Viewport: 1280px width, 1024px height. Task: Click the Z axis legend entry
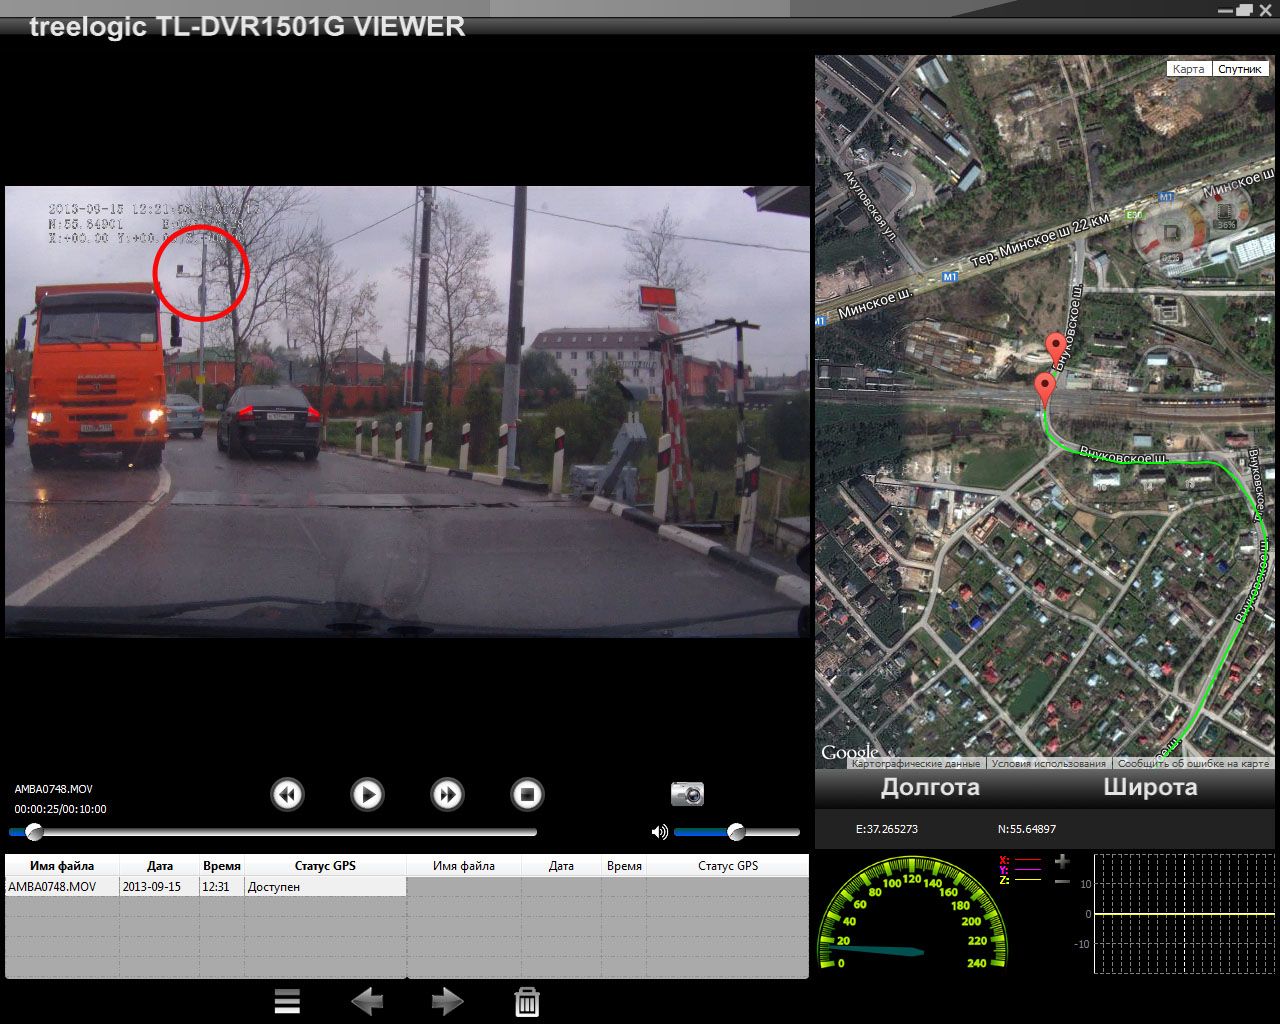1020,880
